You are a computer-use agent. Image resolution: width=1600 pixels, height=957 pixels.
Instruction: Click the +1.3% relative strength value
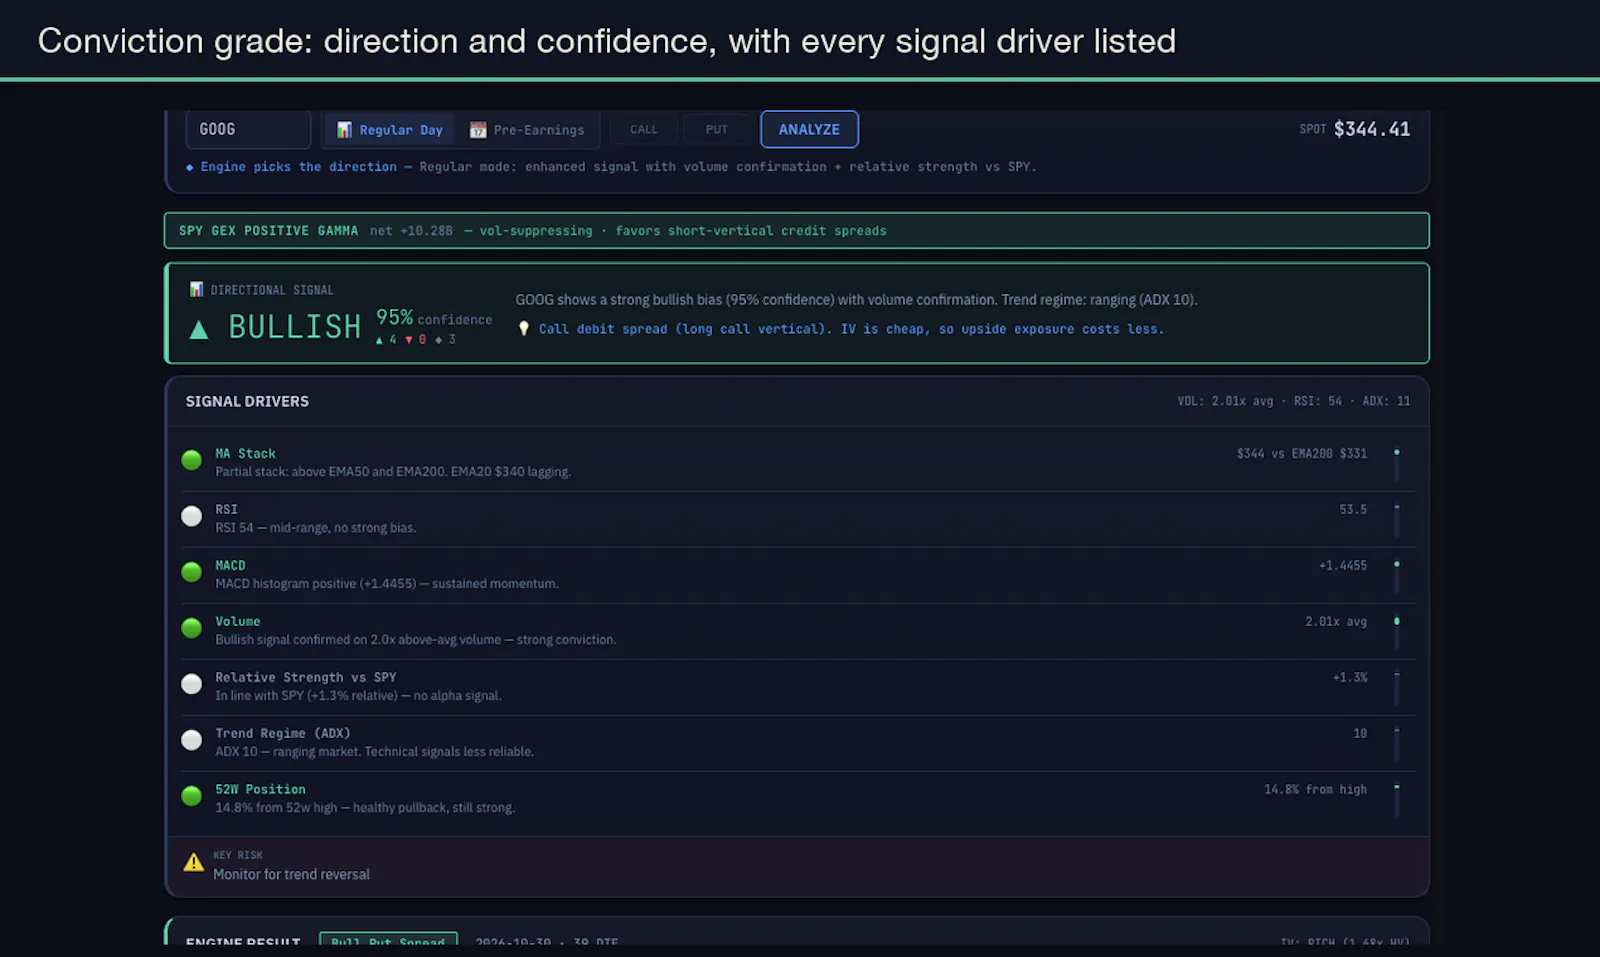click(x=1349, y=678)
